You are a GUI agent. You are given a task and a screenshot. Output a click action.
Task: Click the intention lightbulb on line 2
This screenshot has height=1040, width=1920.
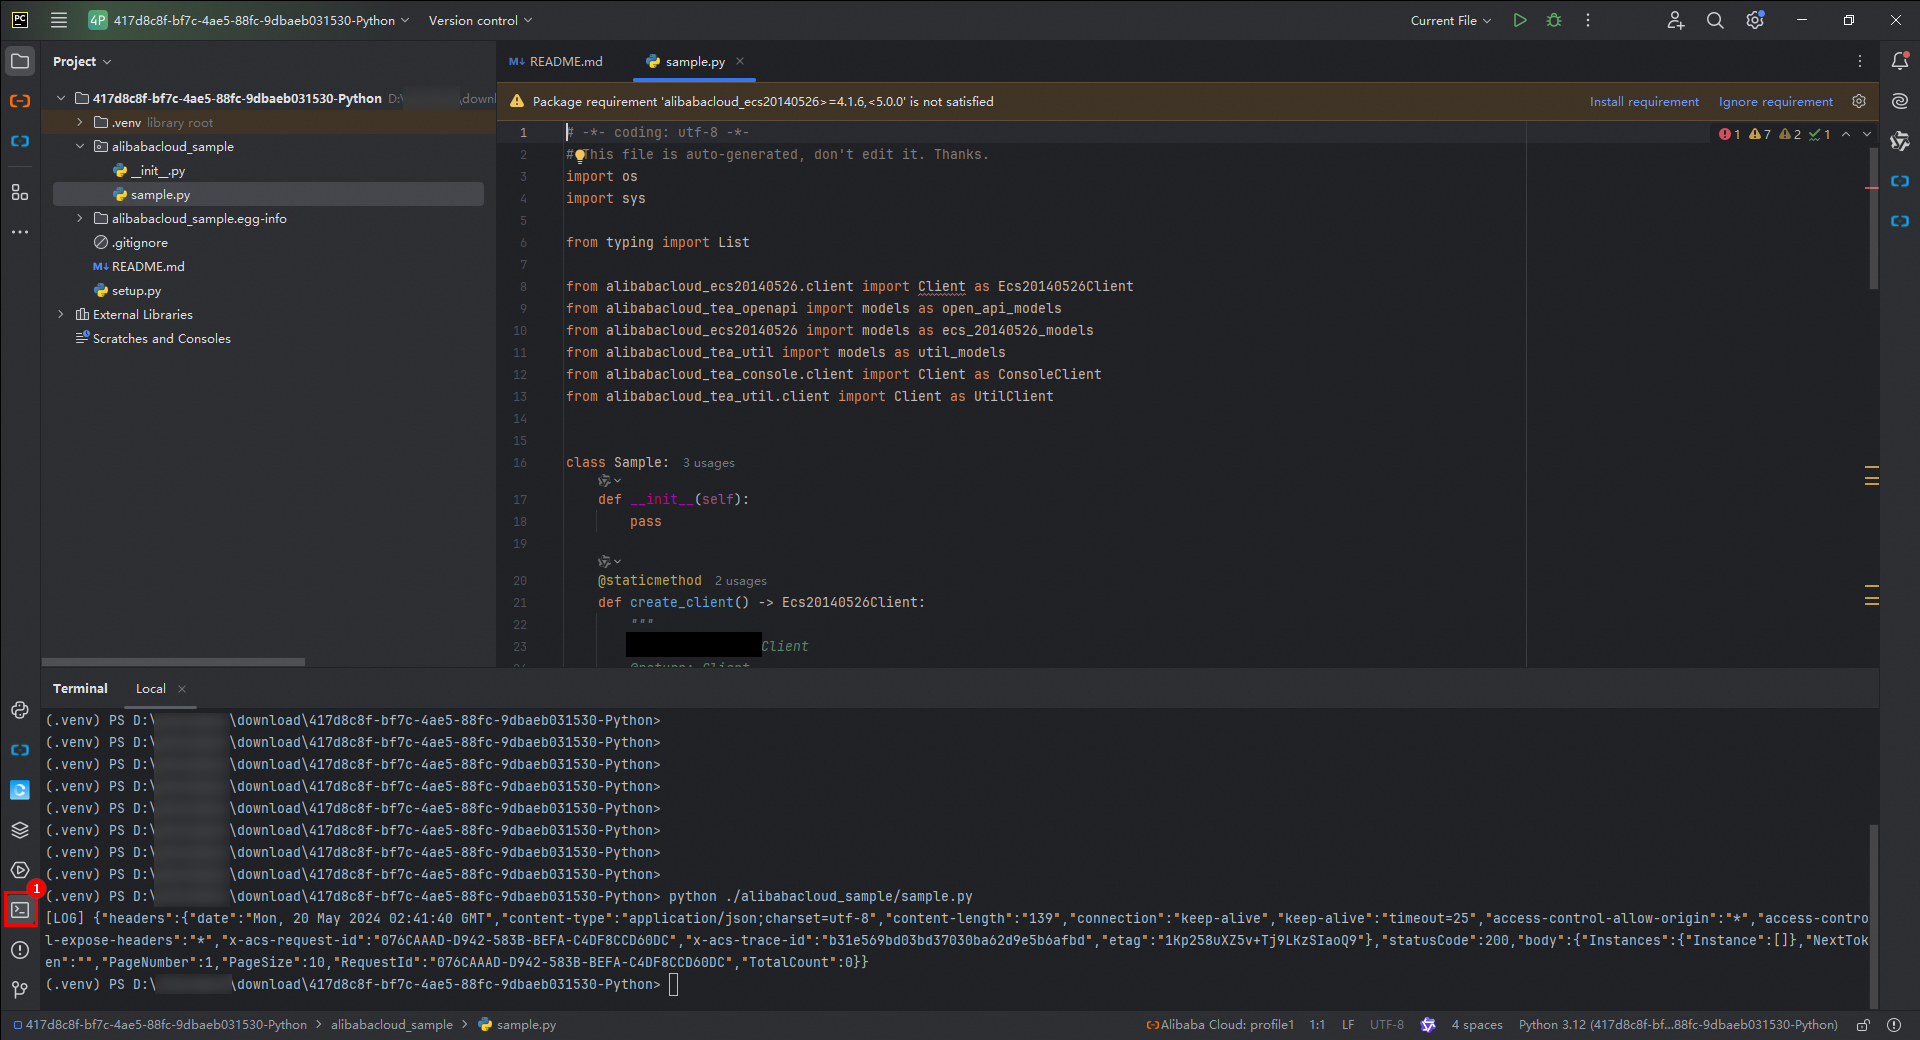[x=580, y=155]
